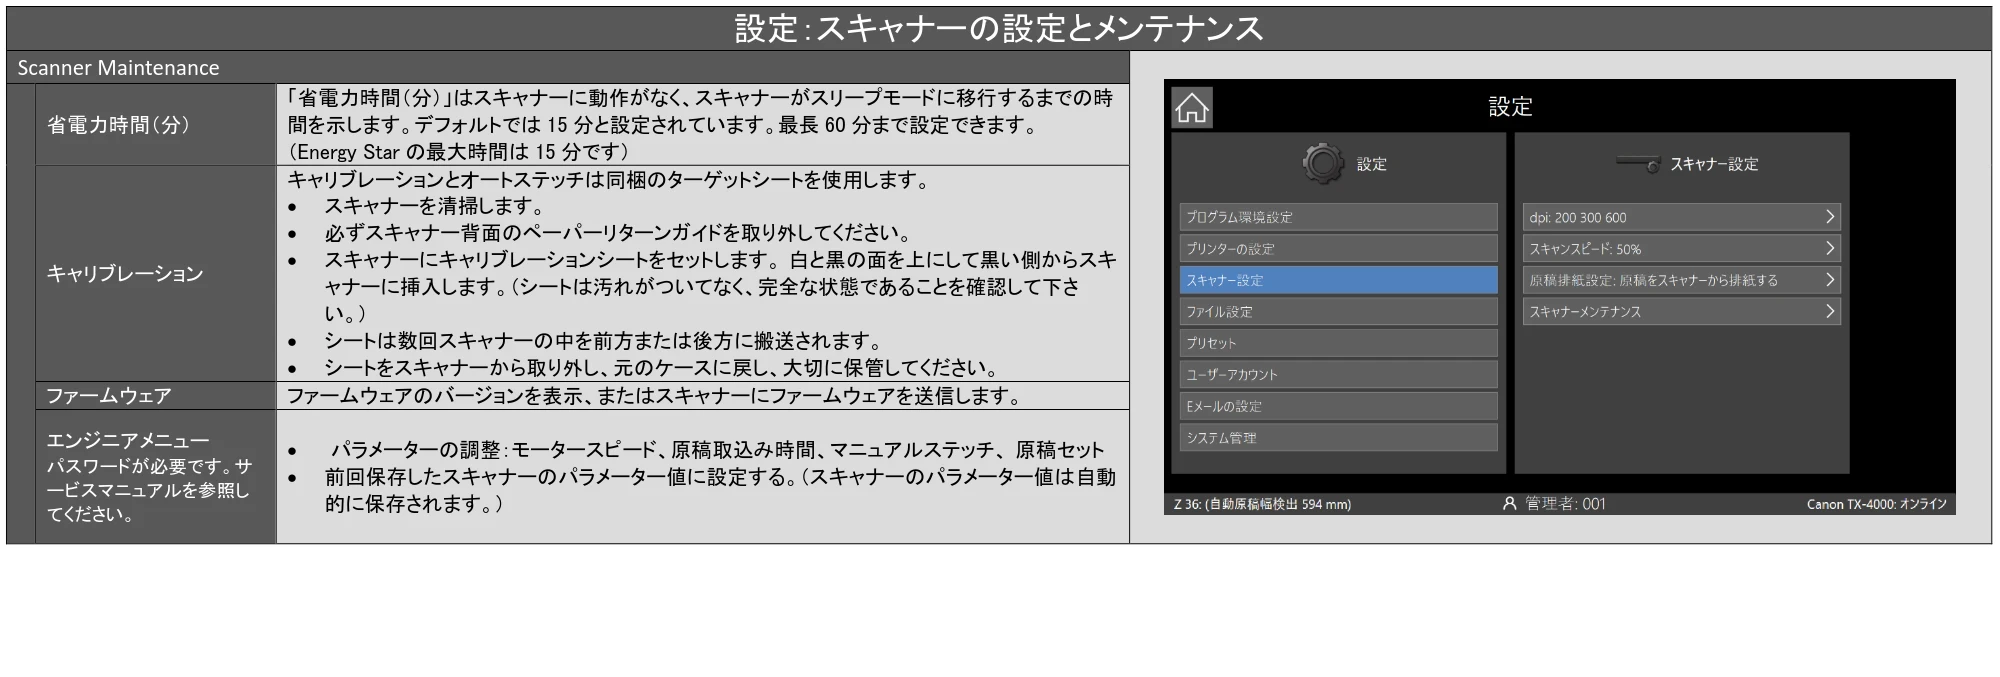Expand the スキャナーメンテナンス row chevron
The height and width of the screenshot is (677, 2000).
click(1829, 311)
